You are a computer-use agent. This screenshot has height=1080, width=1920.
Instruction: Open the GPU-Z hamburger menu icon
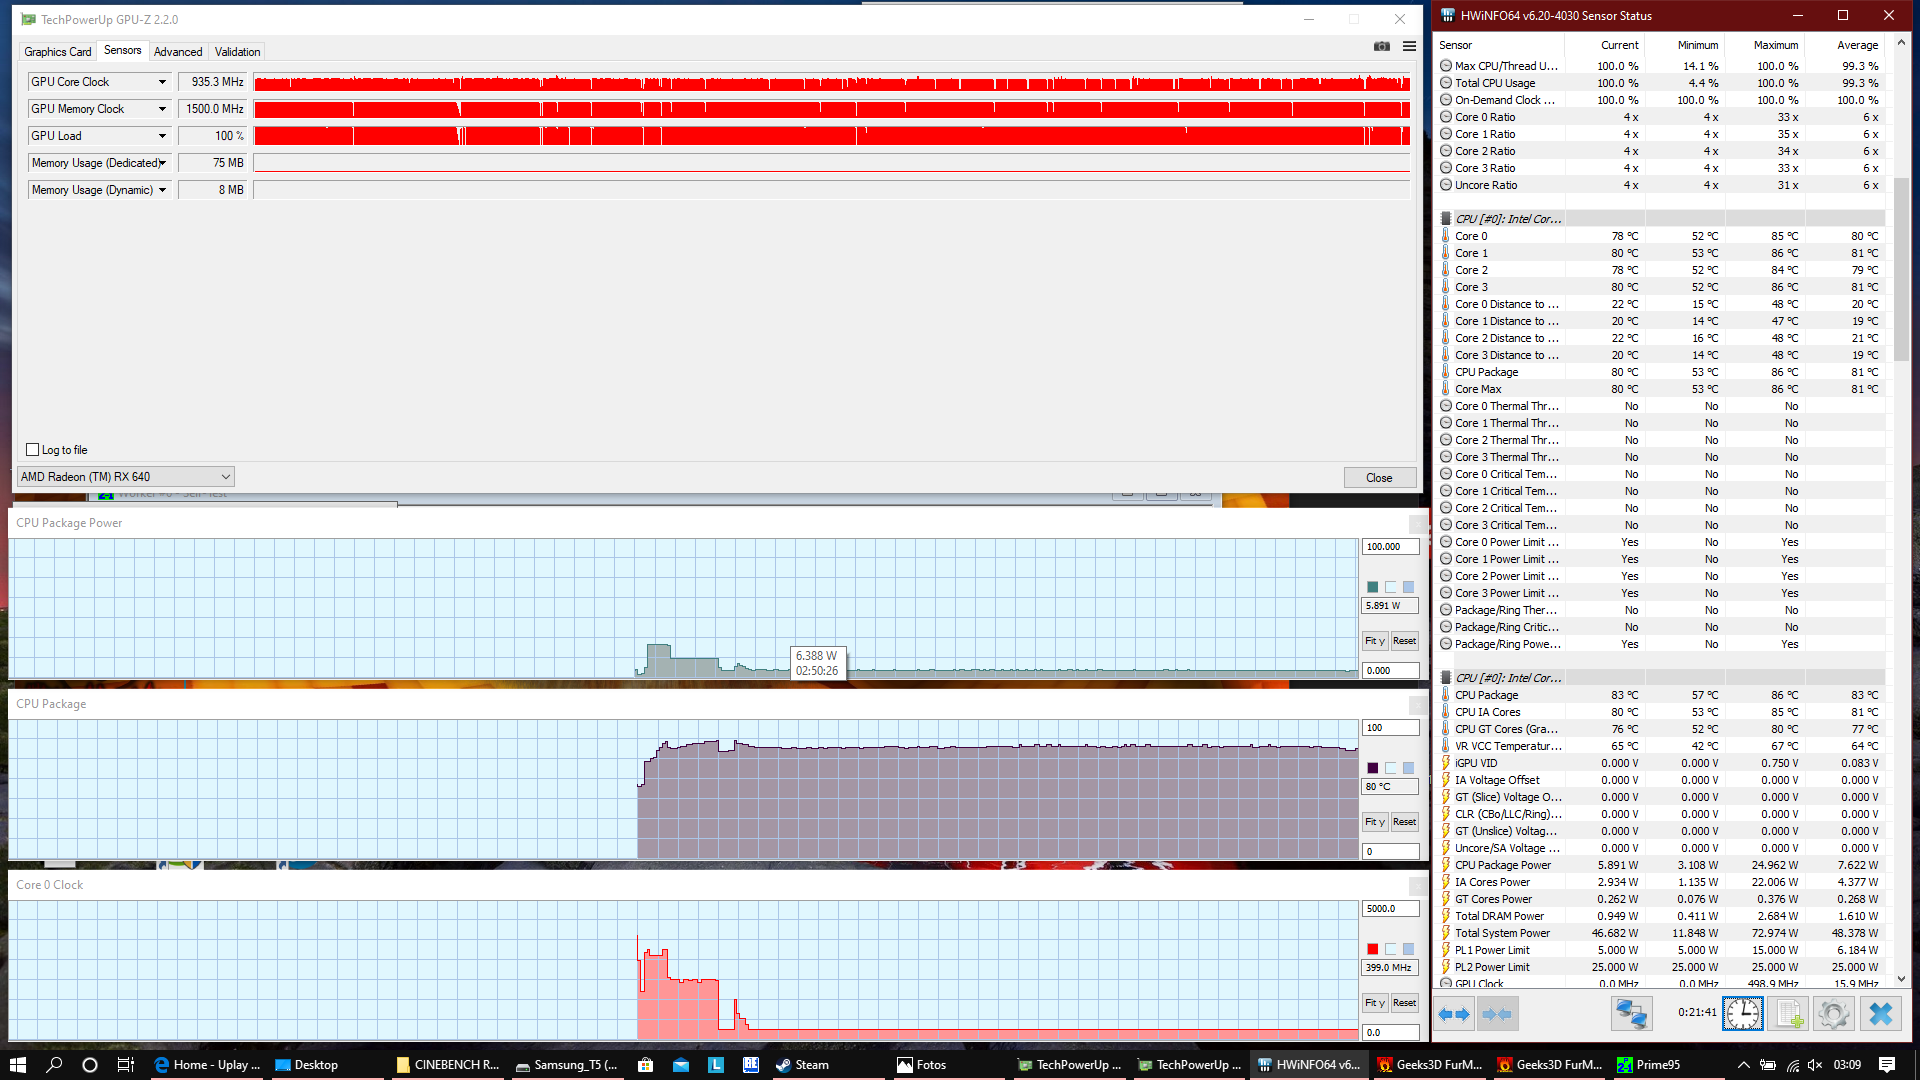click(1409, 46)
